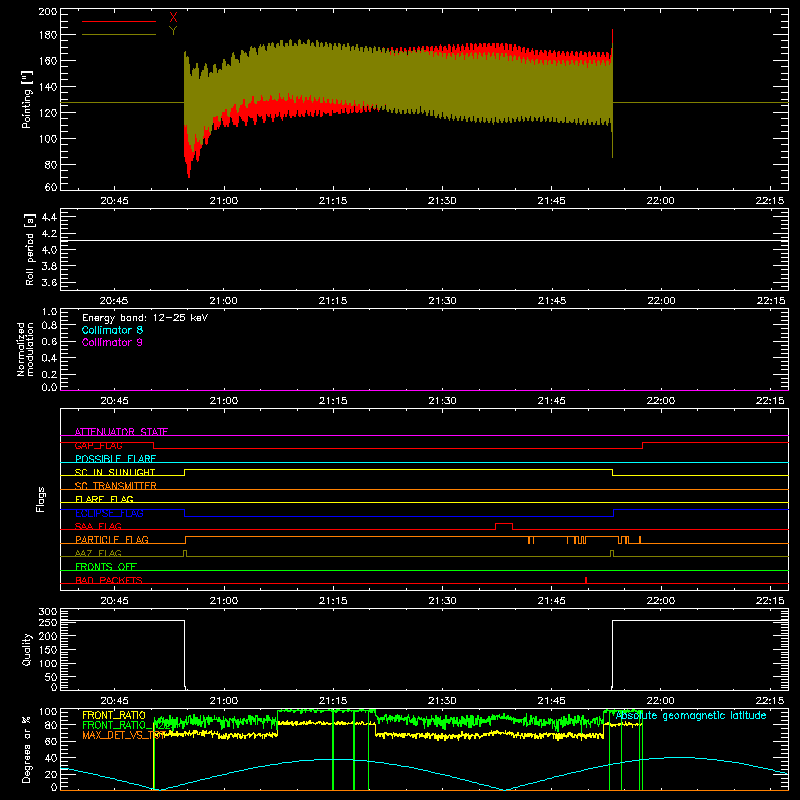The image size is (800, 800).
Task: Click the SAA_FLAG label
Action: click(x=98, y=526)
